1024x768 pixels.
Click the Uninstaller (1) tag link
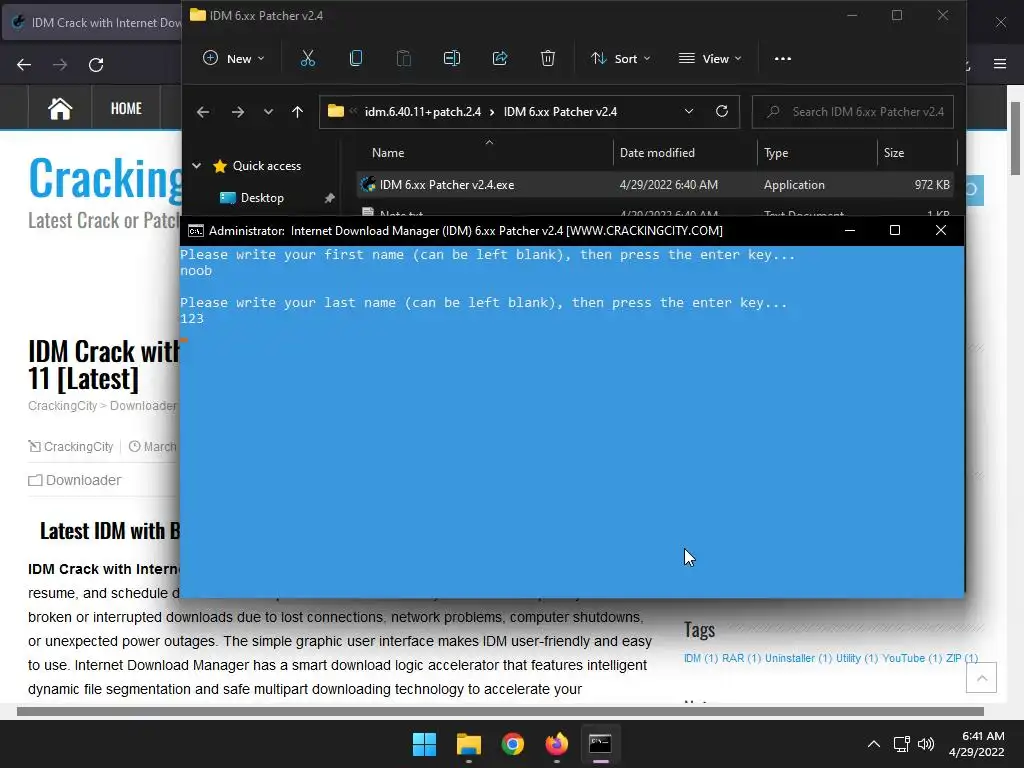799,658
